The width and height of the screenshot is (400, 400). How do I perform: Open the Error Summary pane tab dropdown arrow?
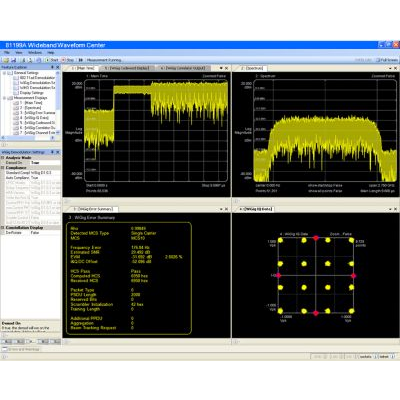(221, 209)
